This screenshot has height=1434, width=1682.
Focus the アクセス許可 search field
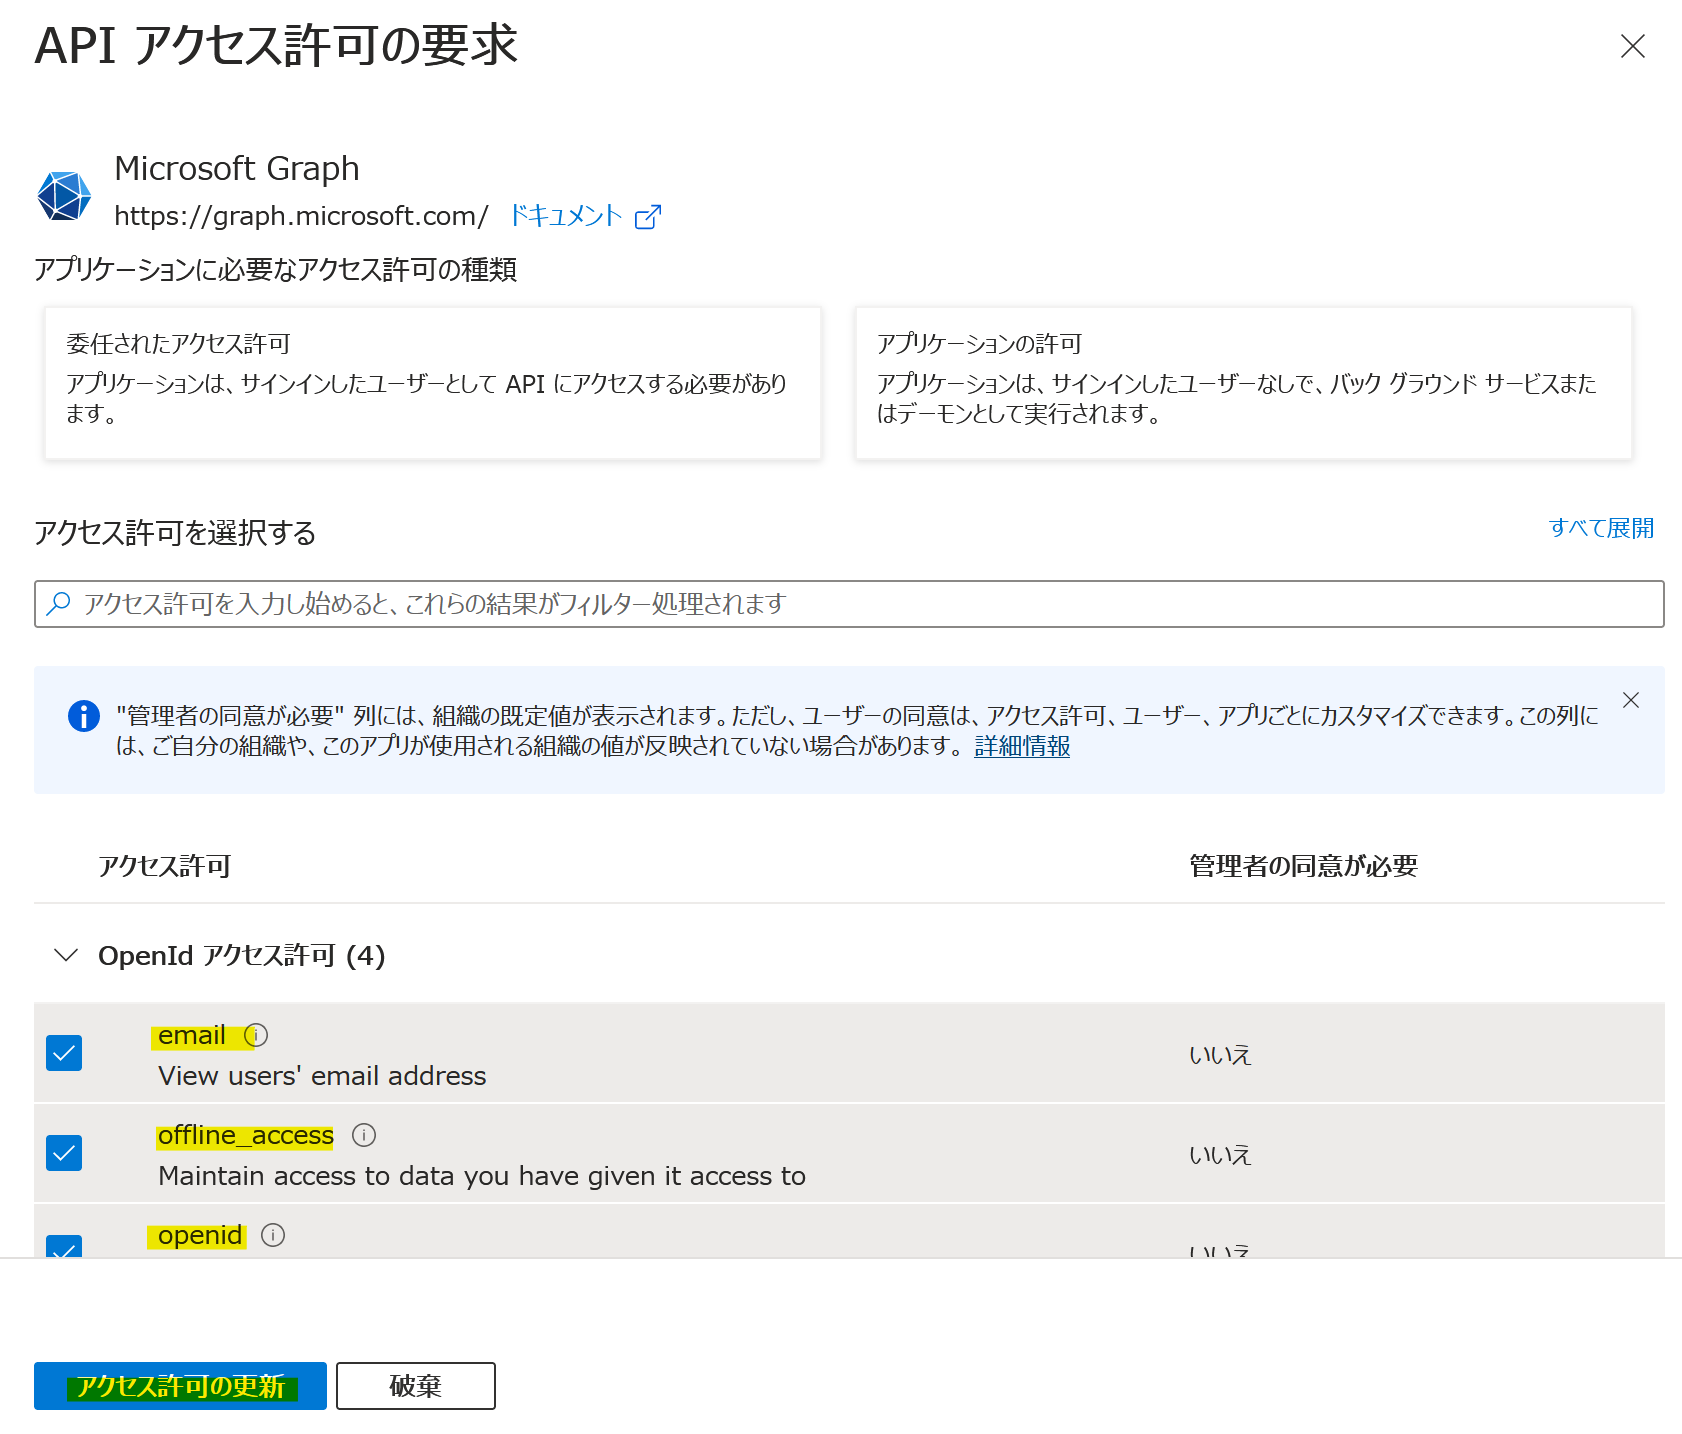tap(849, 604)
